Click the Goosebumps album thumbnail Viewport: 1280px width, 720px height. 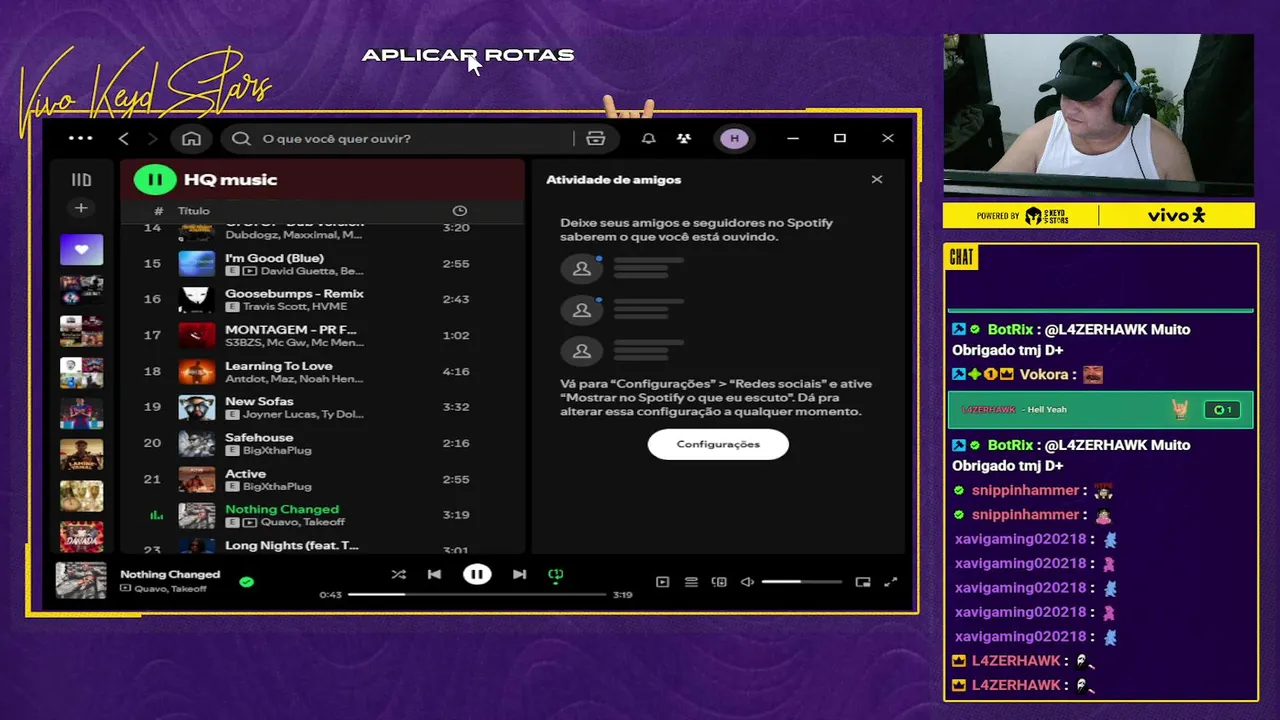click(196, 299)
